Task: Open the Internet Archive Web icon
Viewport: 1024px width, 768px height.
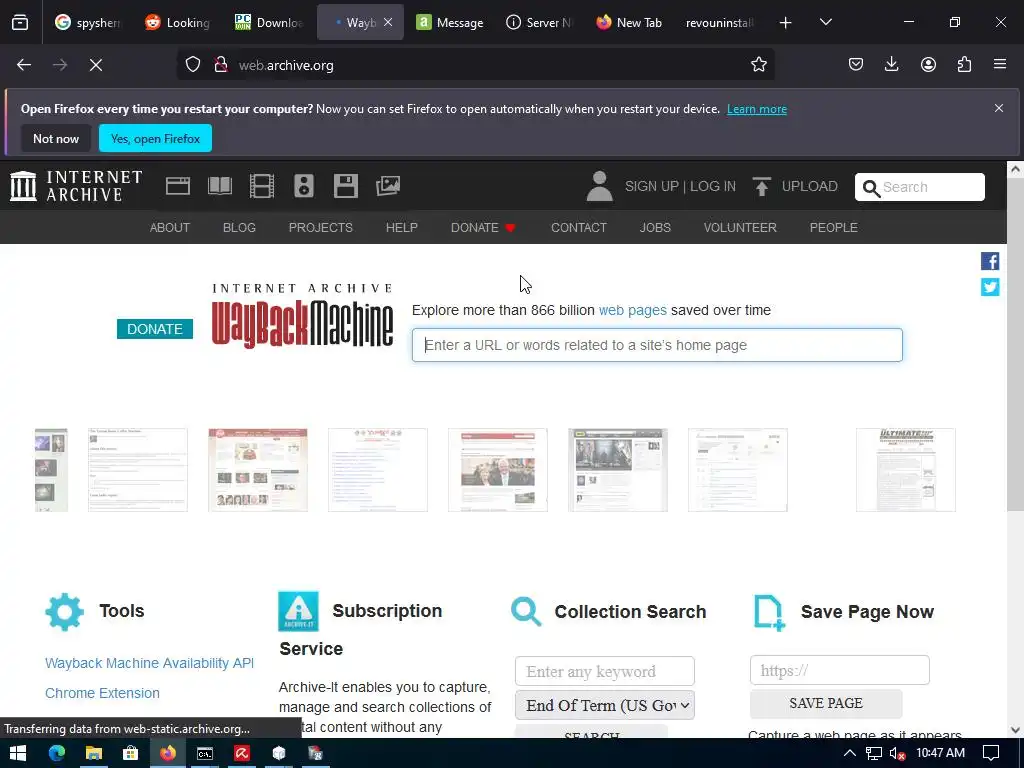Action: [x=178, y=186]
